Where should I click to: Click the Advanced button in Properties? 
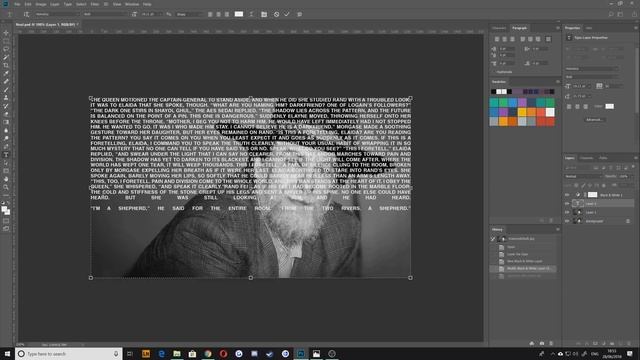pyautogui.click(x=594, y=120)
